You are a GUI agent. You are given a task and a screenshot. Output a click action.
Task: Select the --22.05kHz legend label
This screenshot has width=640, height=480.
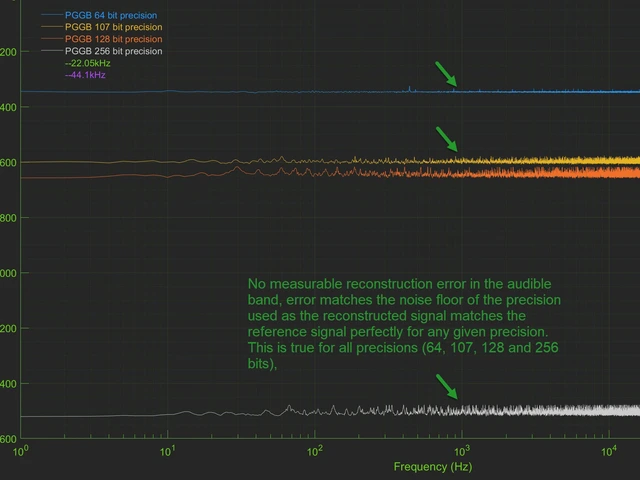click(x=88, y=63)
